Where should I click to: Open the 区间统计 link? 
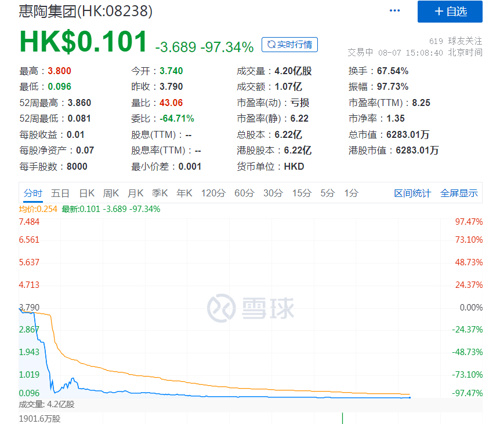point(412,193)
